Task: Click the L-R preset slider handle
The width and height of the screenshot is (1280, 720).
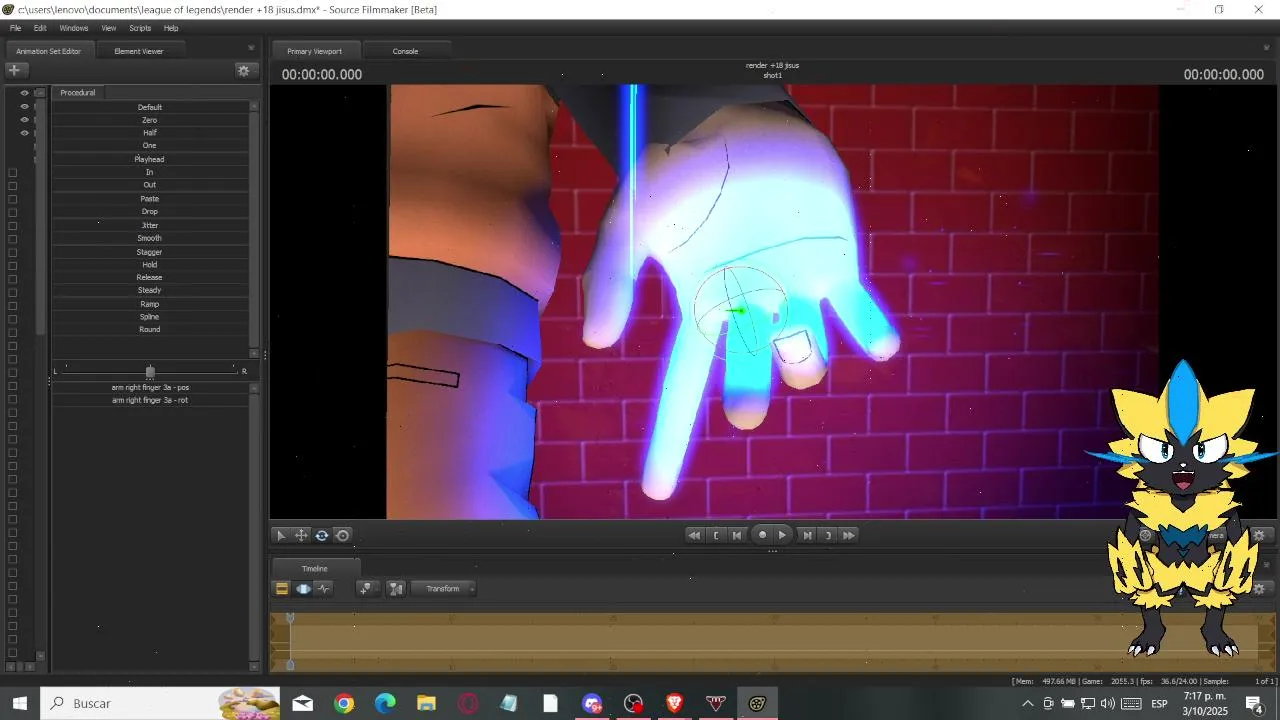Action: click(x=150, y=371)
